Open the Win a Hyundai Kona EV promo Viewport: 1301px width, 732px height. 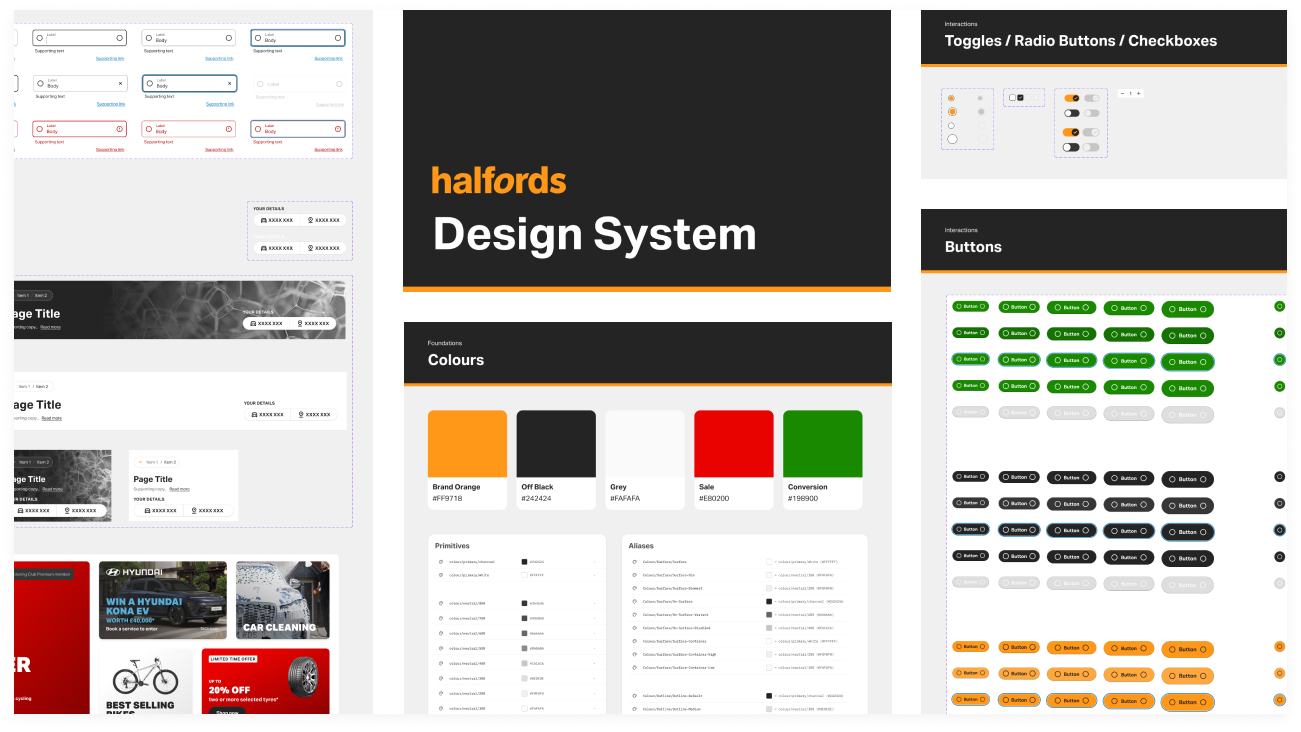point(163,600)
